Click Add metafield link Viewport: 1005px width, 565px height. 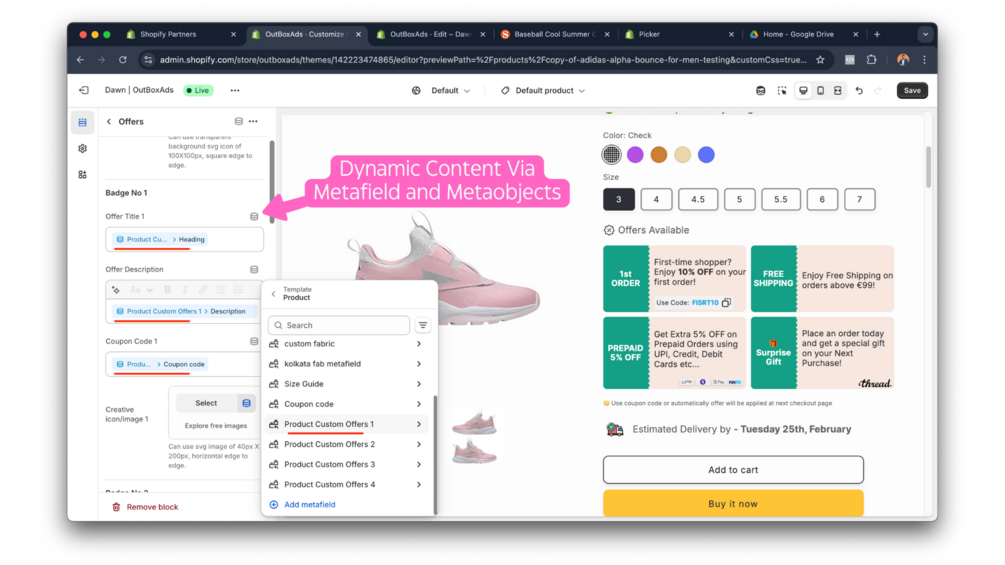[x=303, y=505]
